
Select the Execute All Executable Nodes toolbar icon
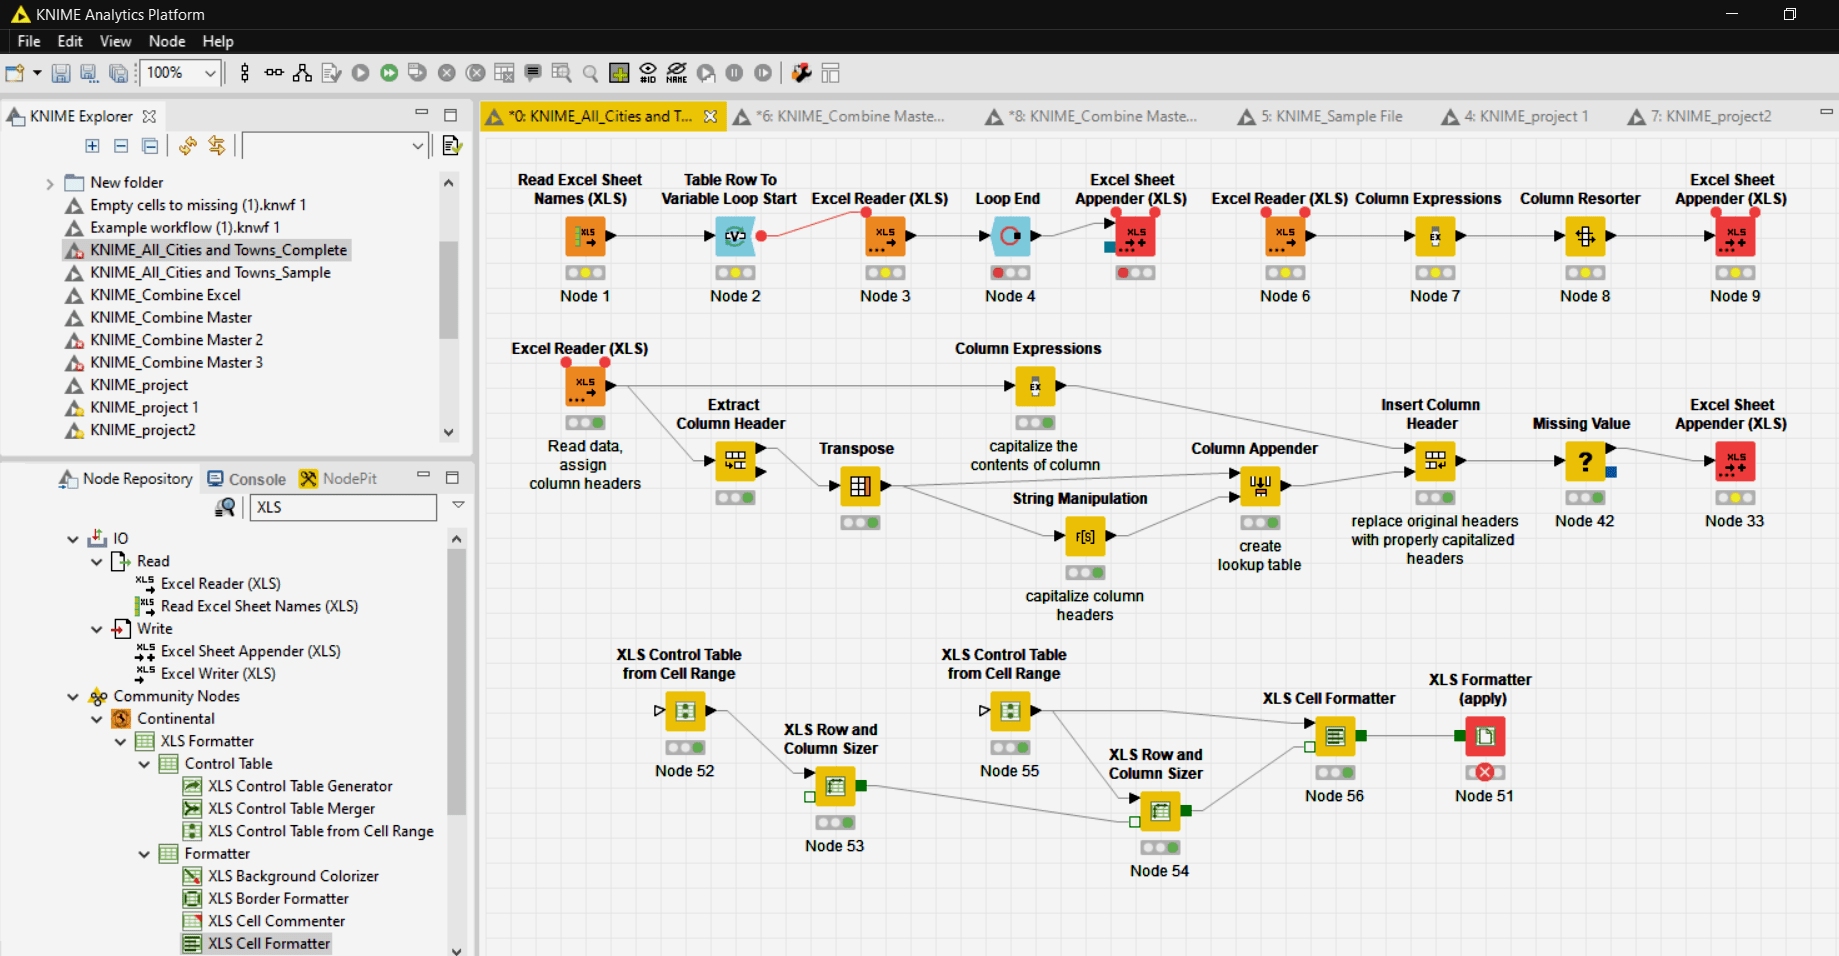(389, 72)
